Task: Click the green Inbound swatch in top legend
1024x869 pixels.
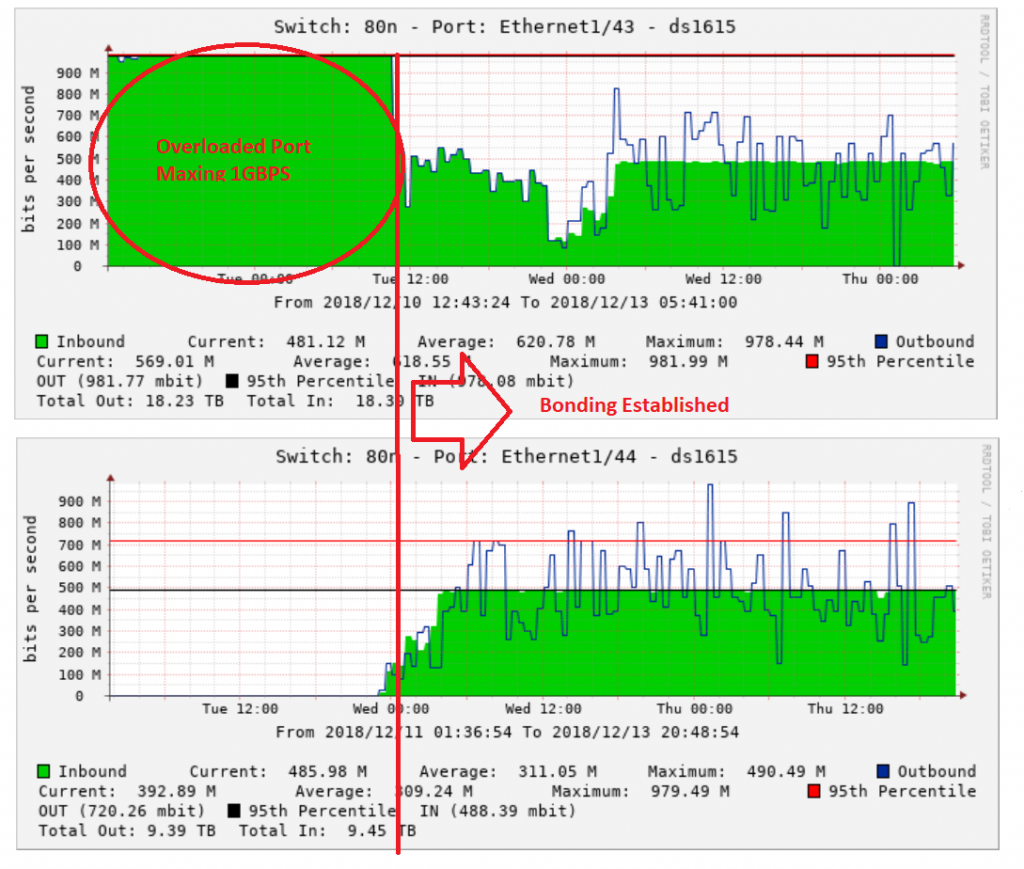Action: click(x=42, y=341)
